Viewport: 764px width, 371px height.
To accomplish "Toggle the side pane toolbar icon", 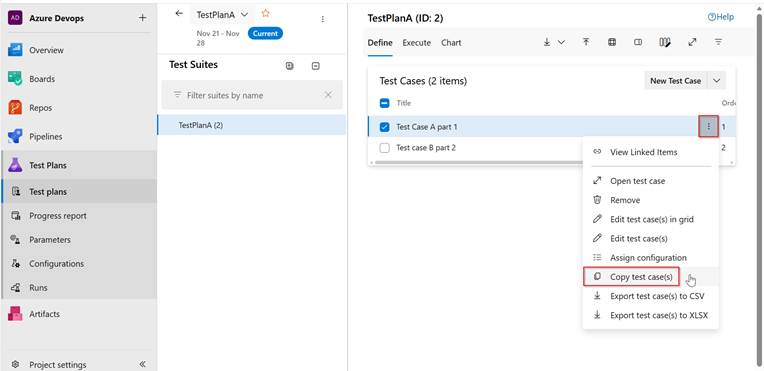I will (x=638, y=42).
